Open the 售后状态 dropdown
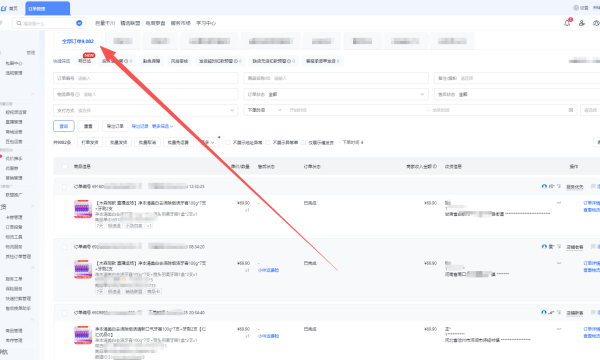Viewport: 600px width, 360px height. coord(517,94)
